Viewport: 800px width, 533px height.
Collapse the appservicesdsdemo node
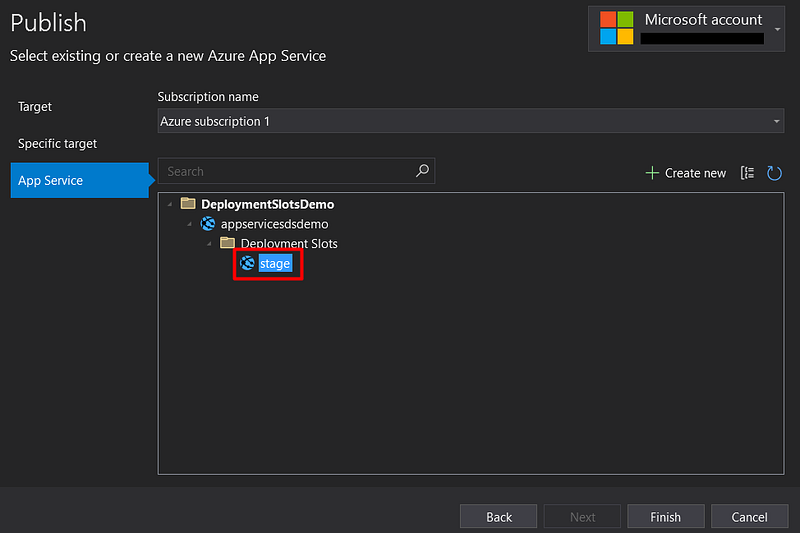click(190, 224)
